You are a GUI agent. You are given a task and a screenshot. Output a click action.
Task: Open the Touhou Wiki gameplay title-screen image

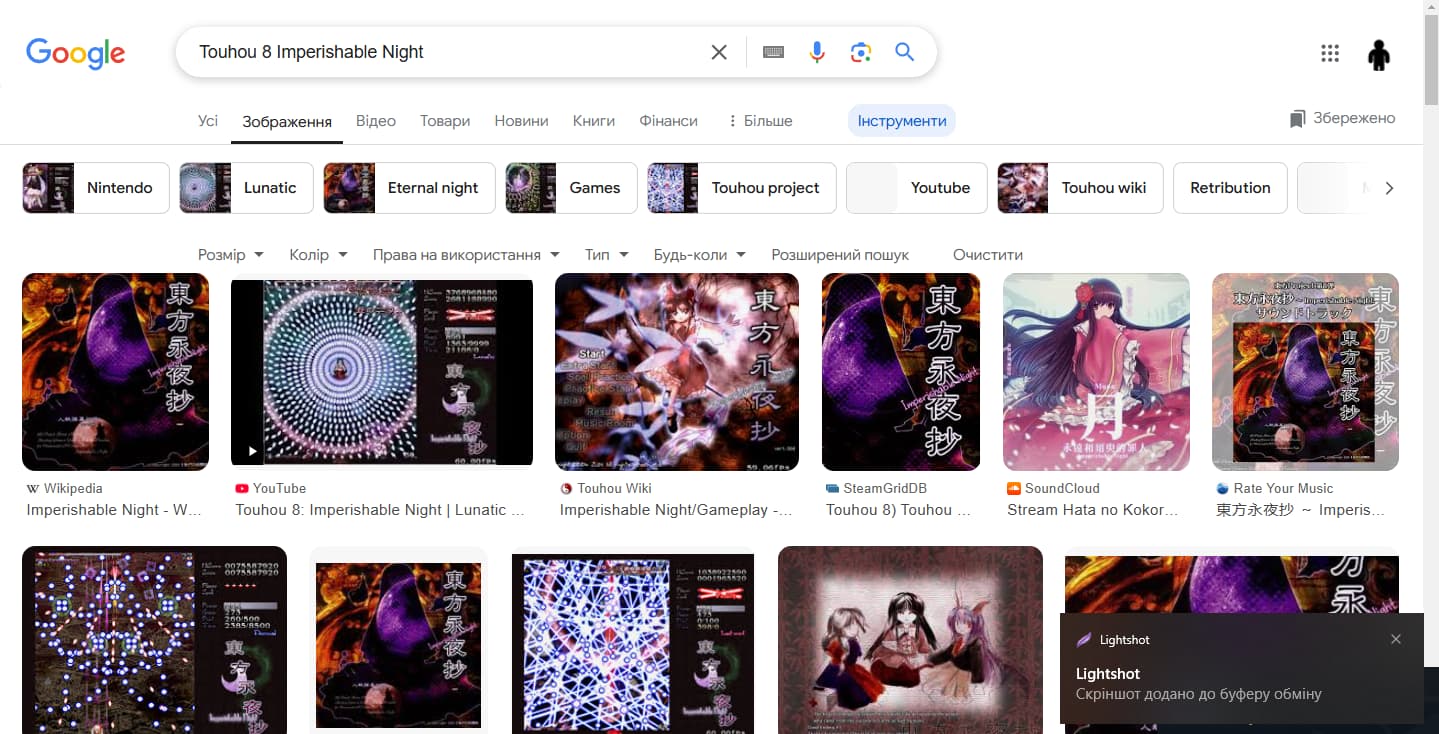click(677, 372)
